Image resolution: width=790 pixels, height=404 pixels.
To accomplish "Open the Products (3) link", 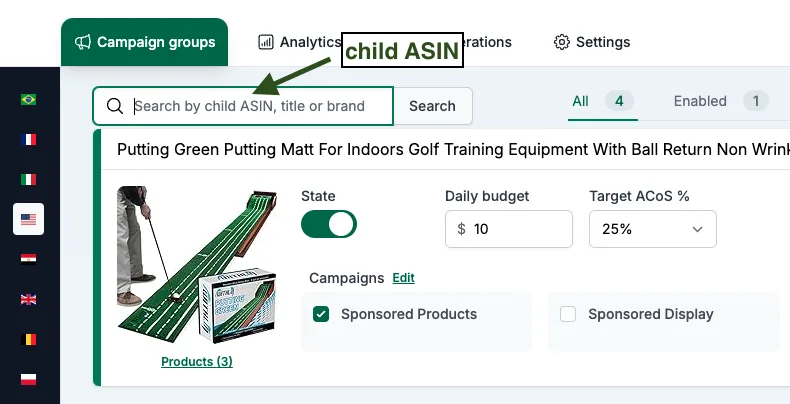I will [x=197, y=362].
